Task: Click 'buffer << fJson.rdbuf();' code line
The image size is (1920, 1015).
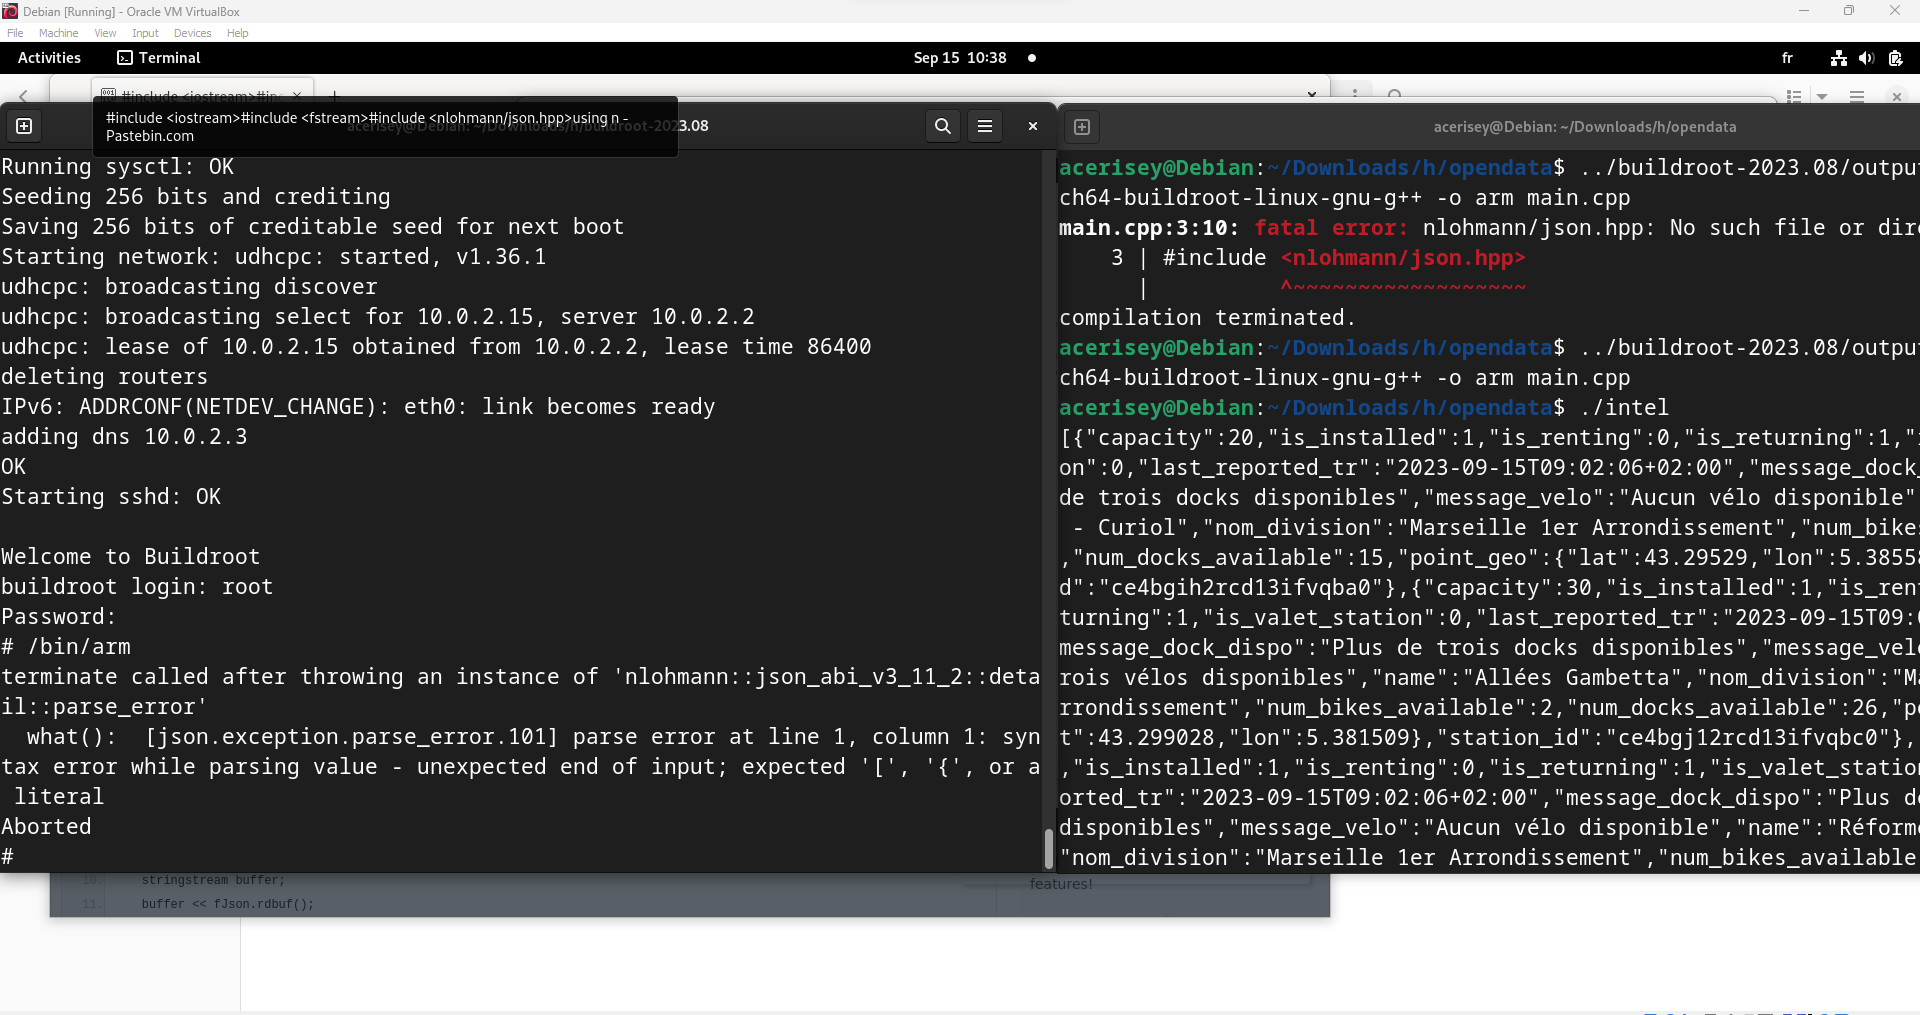Action: (x=228, y=904)
